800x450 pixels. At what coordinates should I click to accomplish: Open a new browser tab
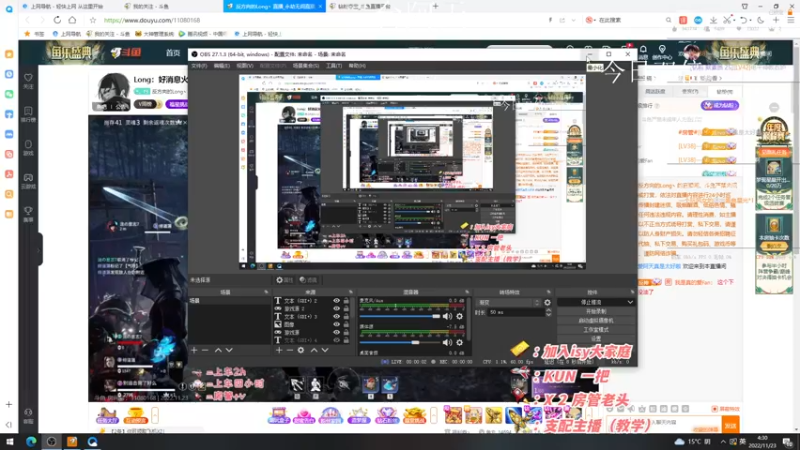pyautogui.click(x=435, y=6)
